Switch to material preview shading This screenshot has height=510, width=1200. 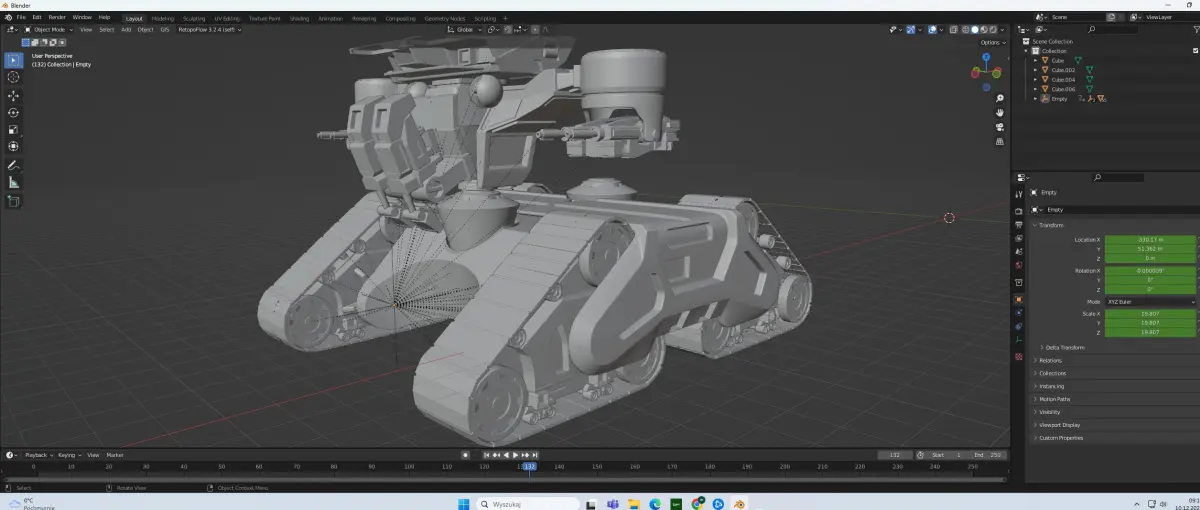985,29
